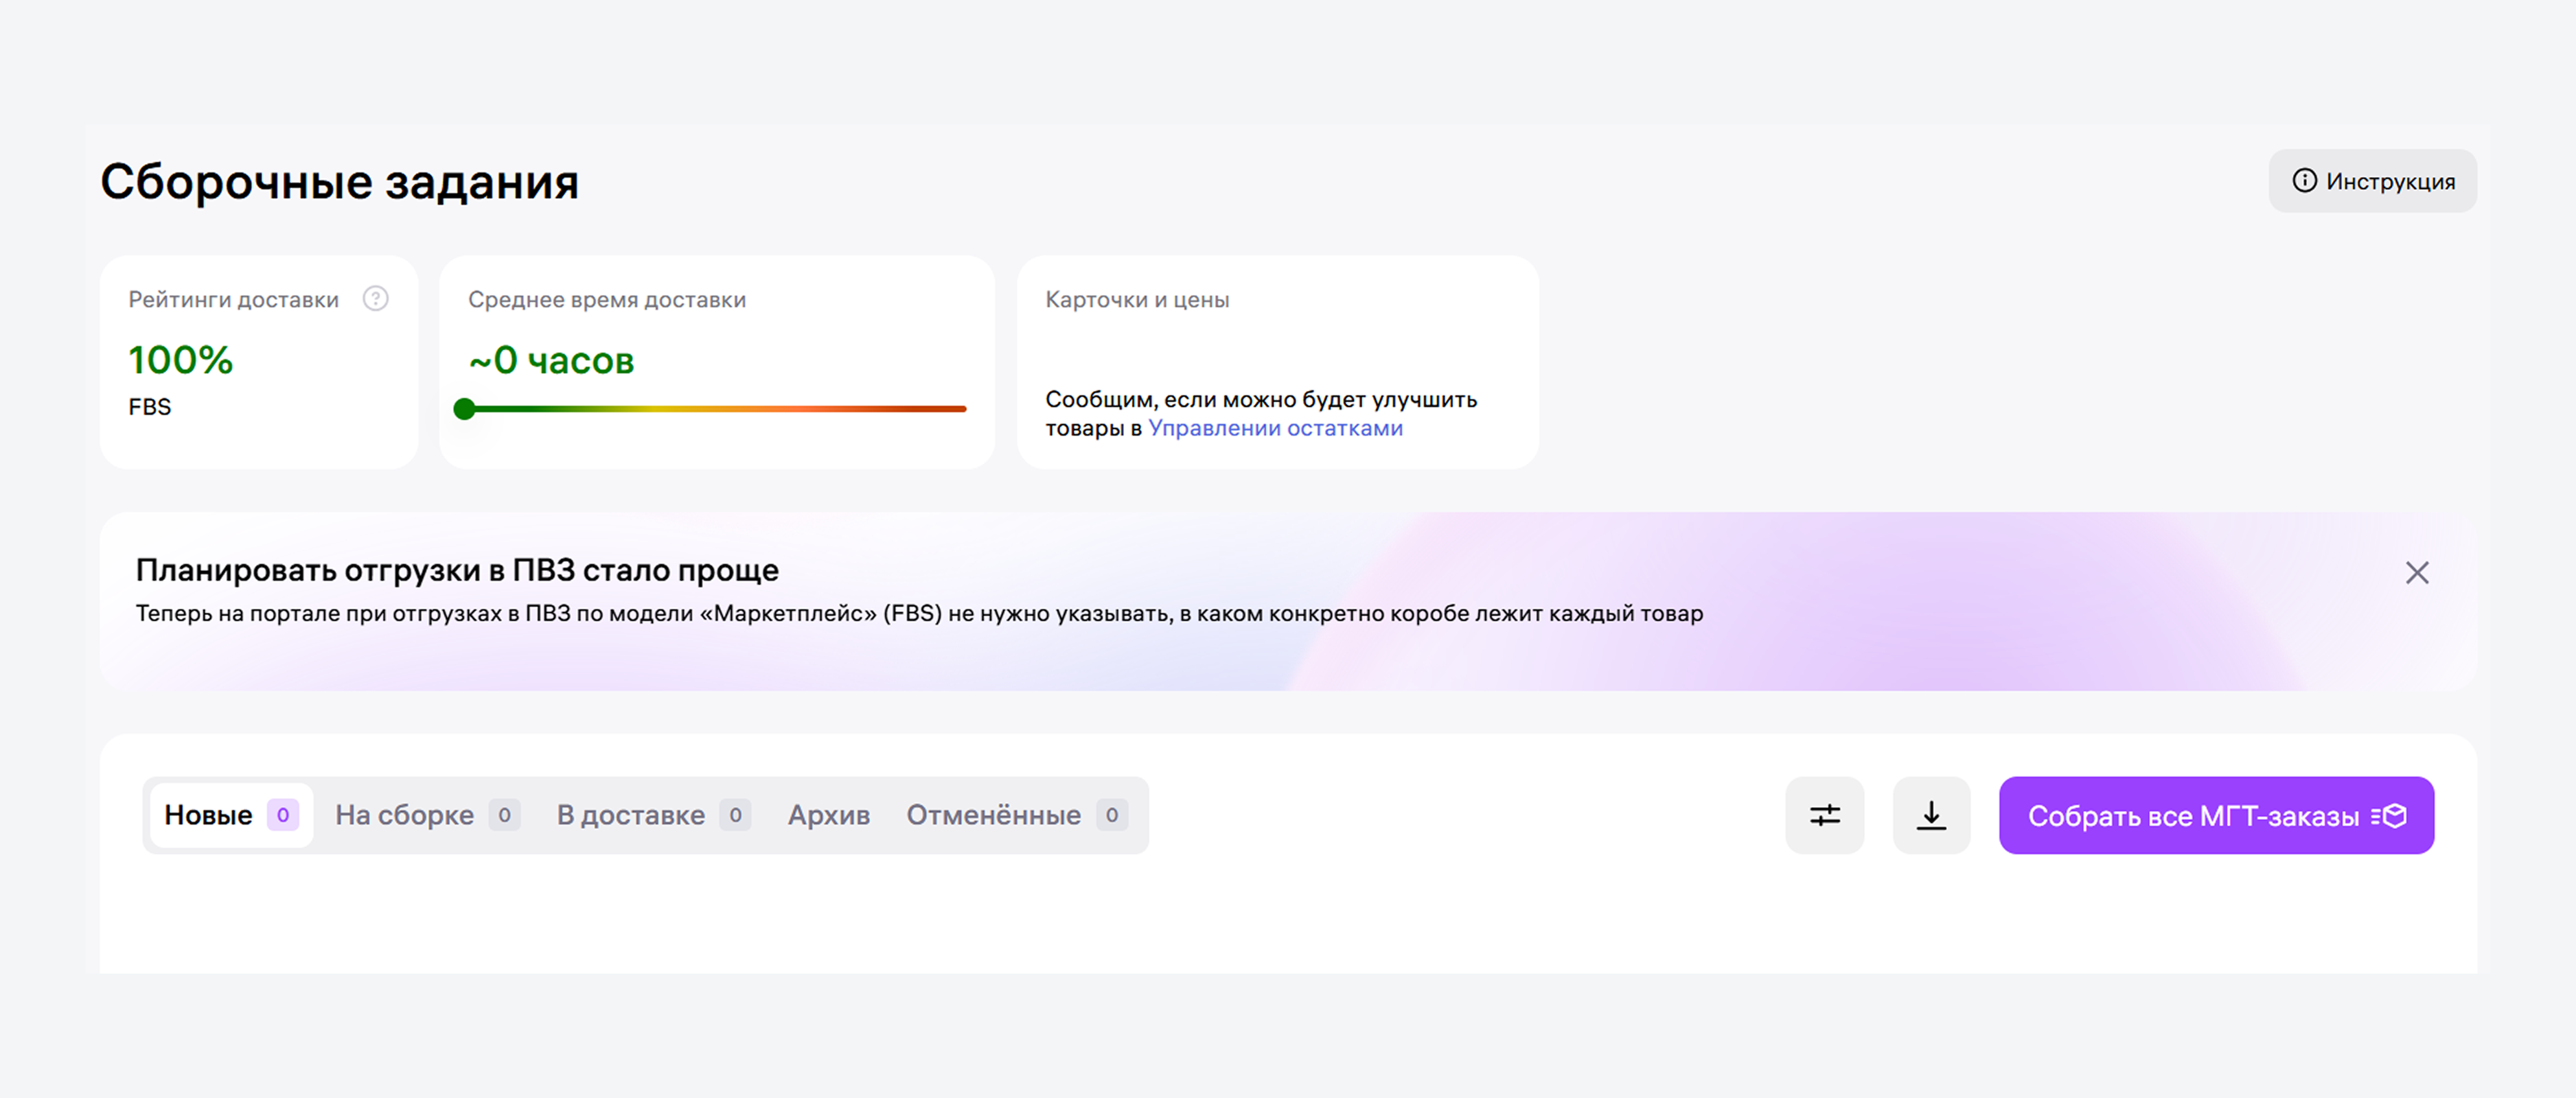Select the В доставке tab
Viewport: 2576px width, 1098px height.
[631, 815]
